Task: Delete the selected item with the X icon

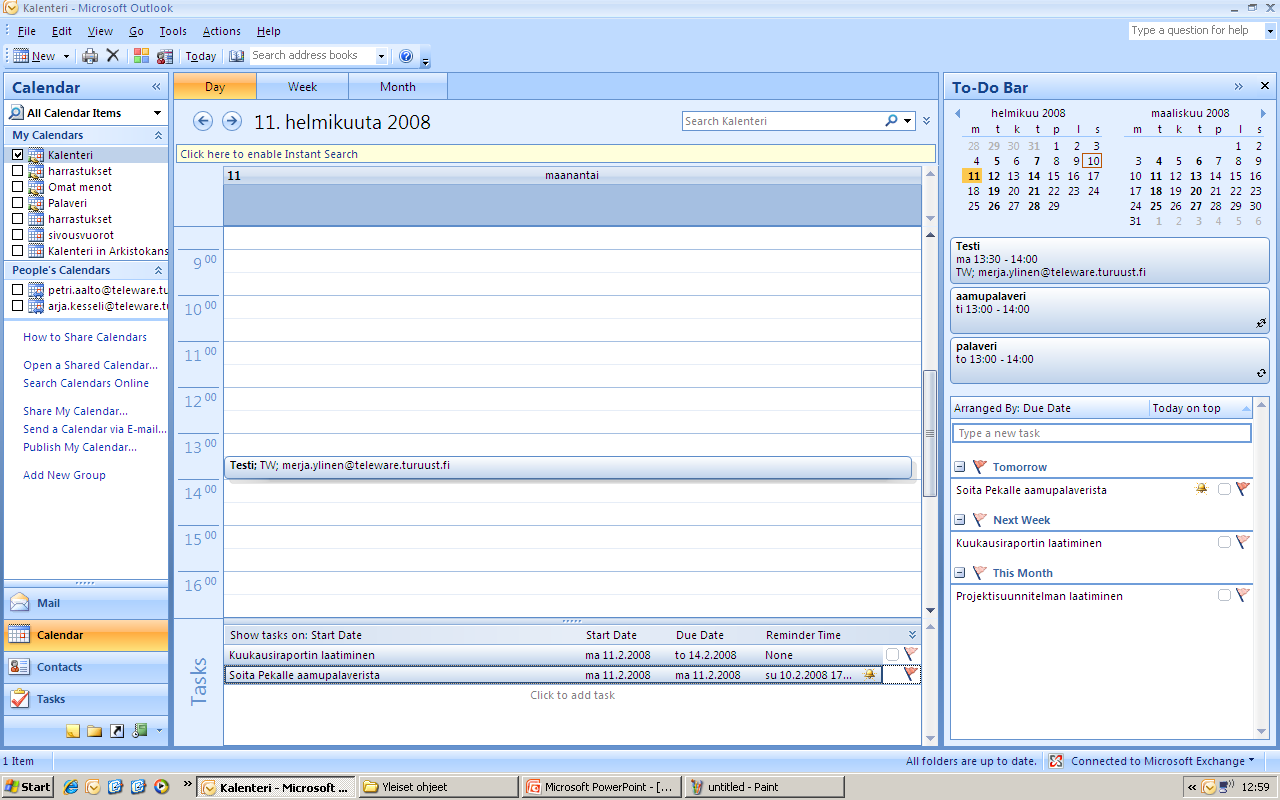Action: click(x=112, y=56)
